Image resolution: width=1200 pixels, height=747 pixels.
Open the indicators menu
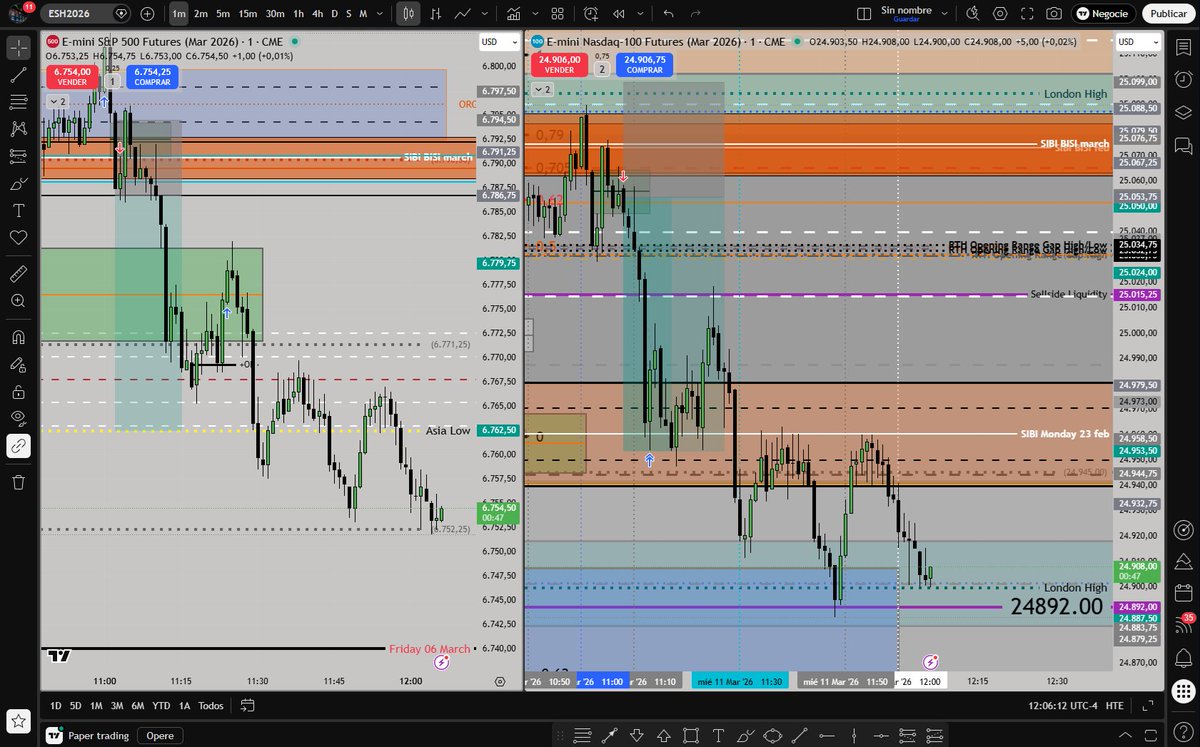tap(513, 14)
